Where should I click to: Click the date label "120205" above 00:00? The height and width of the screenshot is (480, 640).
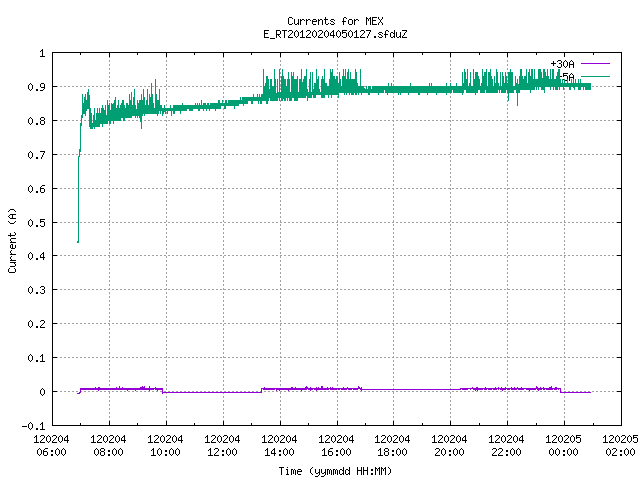click(563, 439)
